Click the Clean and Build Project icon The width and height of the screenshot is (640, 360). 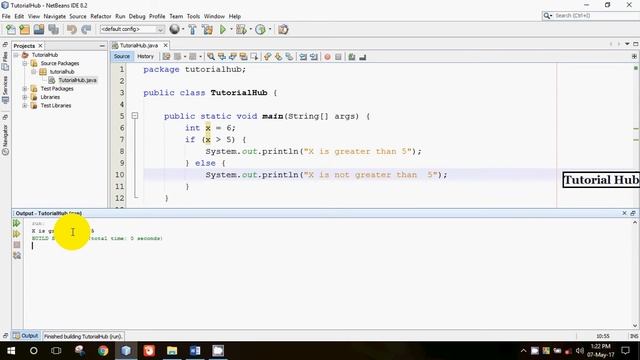[207, 29]
